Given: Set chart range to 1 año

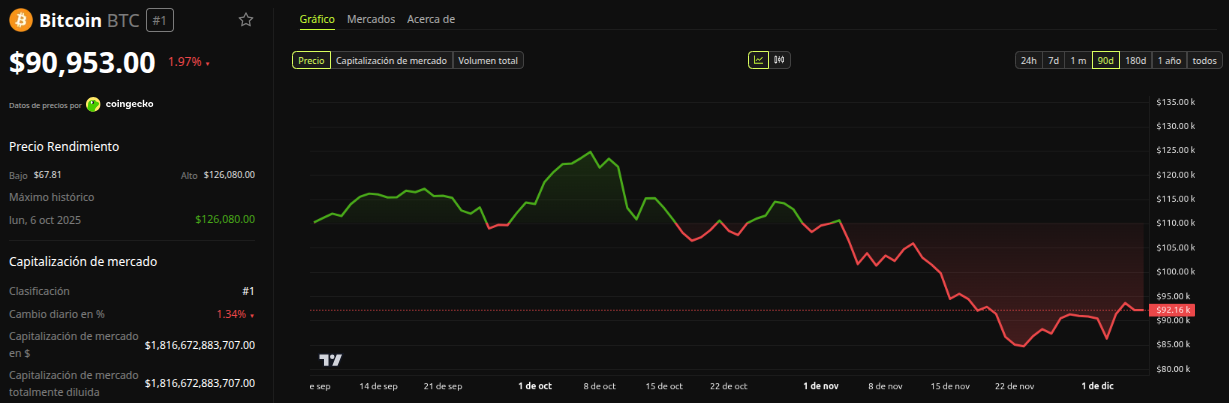Looking at the screenshot, I should point(1169,61).
